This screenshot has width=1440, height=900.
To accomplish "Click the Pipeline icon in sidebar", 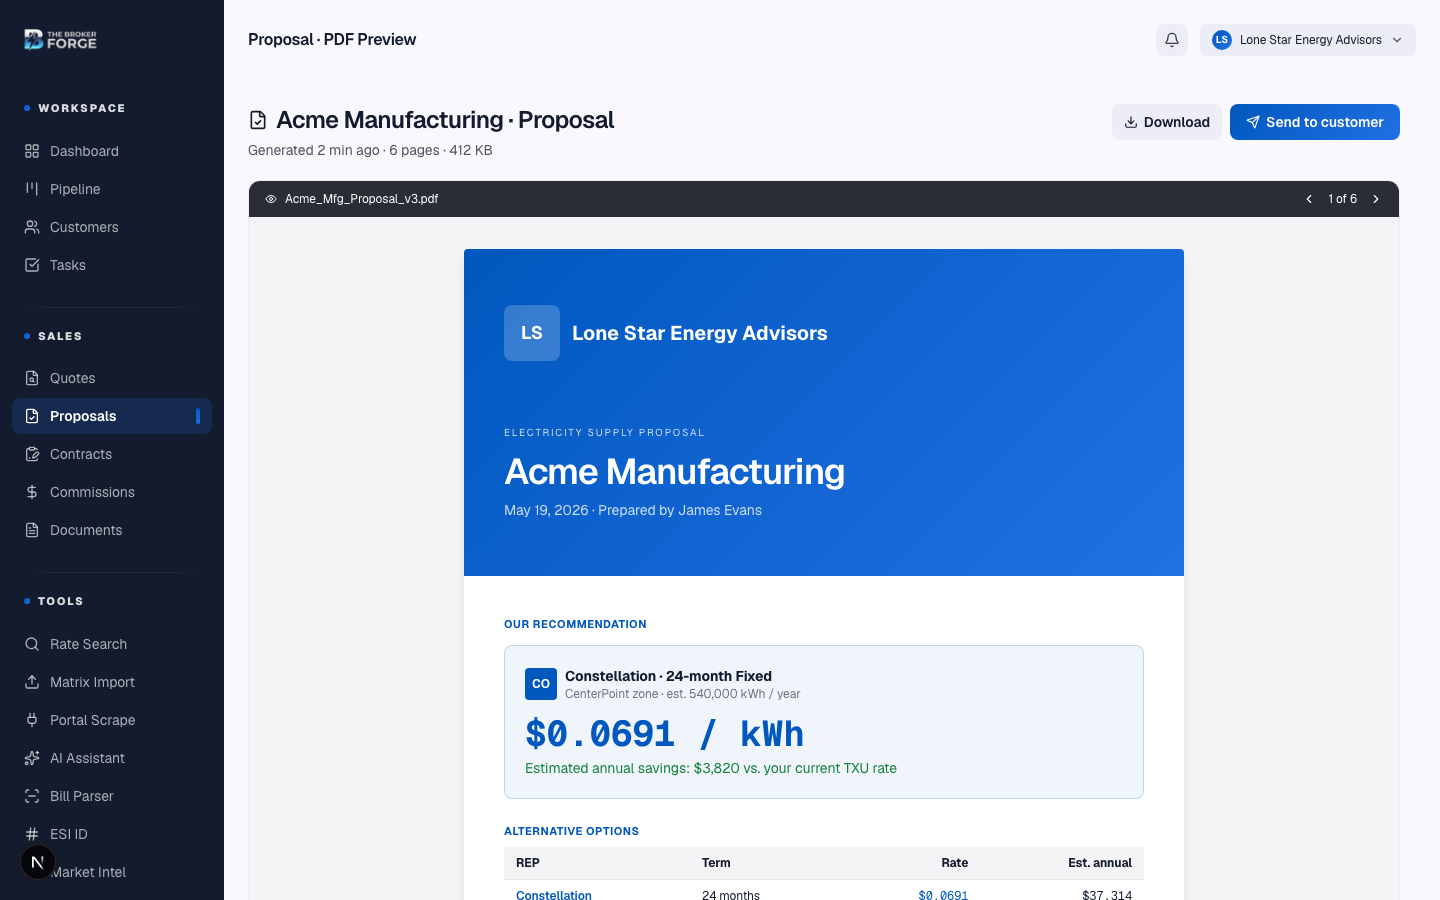I will point(32,189).
